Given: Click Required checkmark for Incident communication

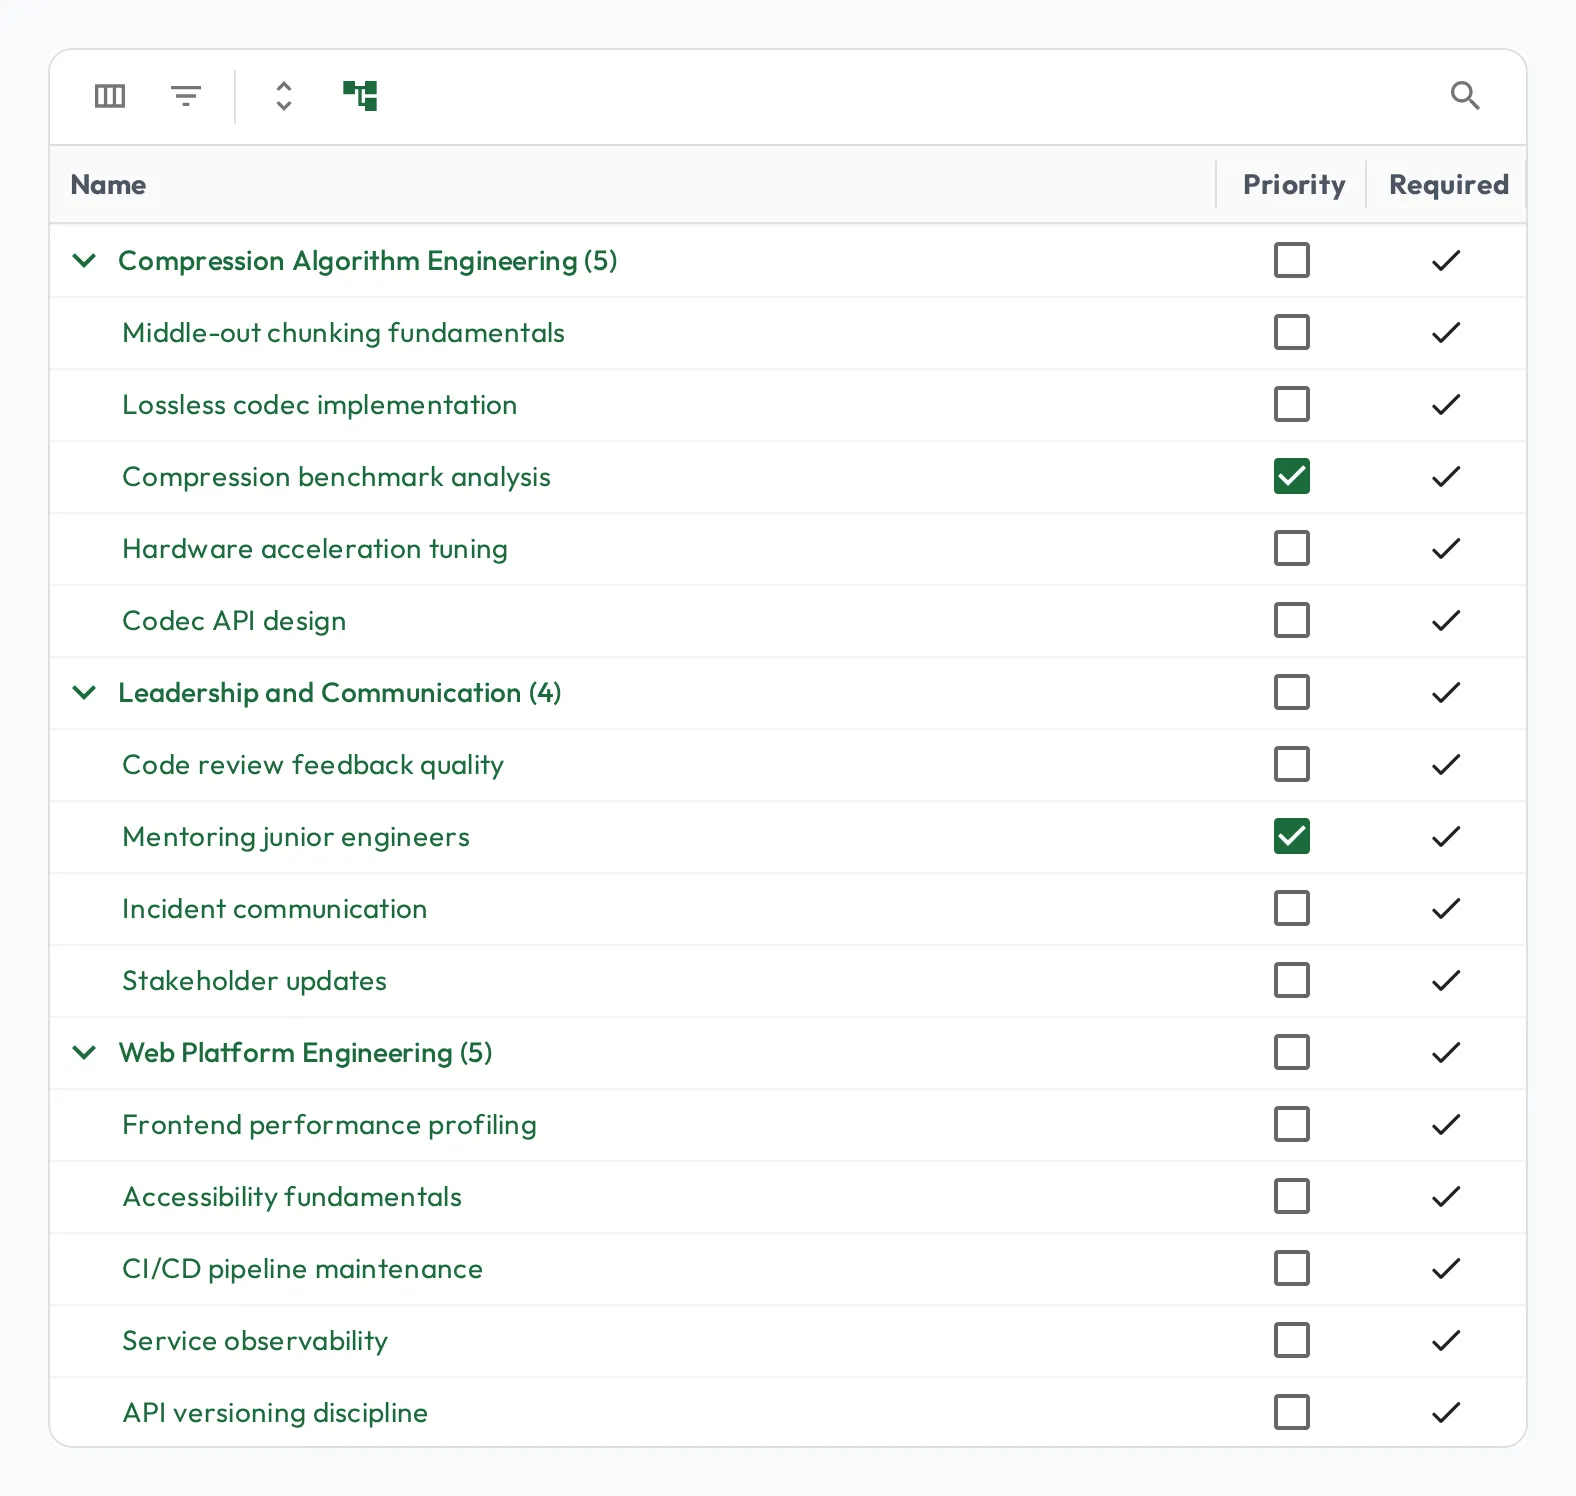Looking at the screenshot, I should [1446, 909].
